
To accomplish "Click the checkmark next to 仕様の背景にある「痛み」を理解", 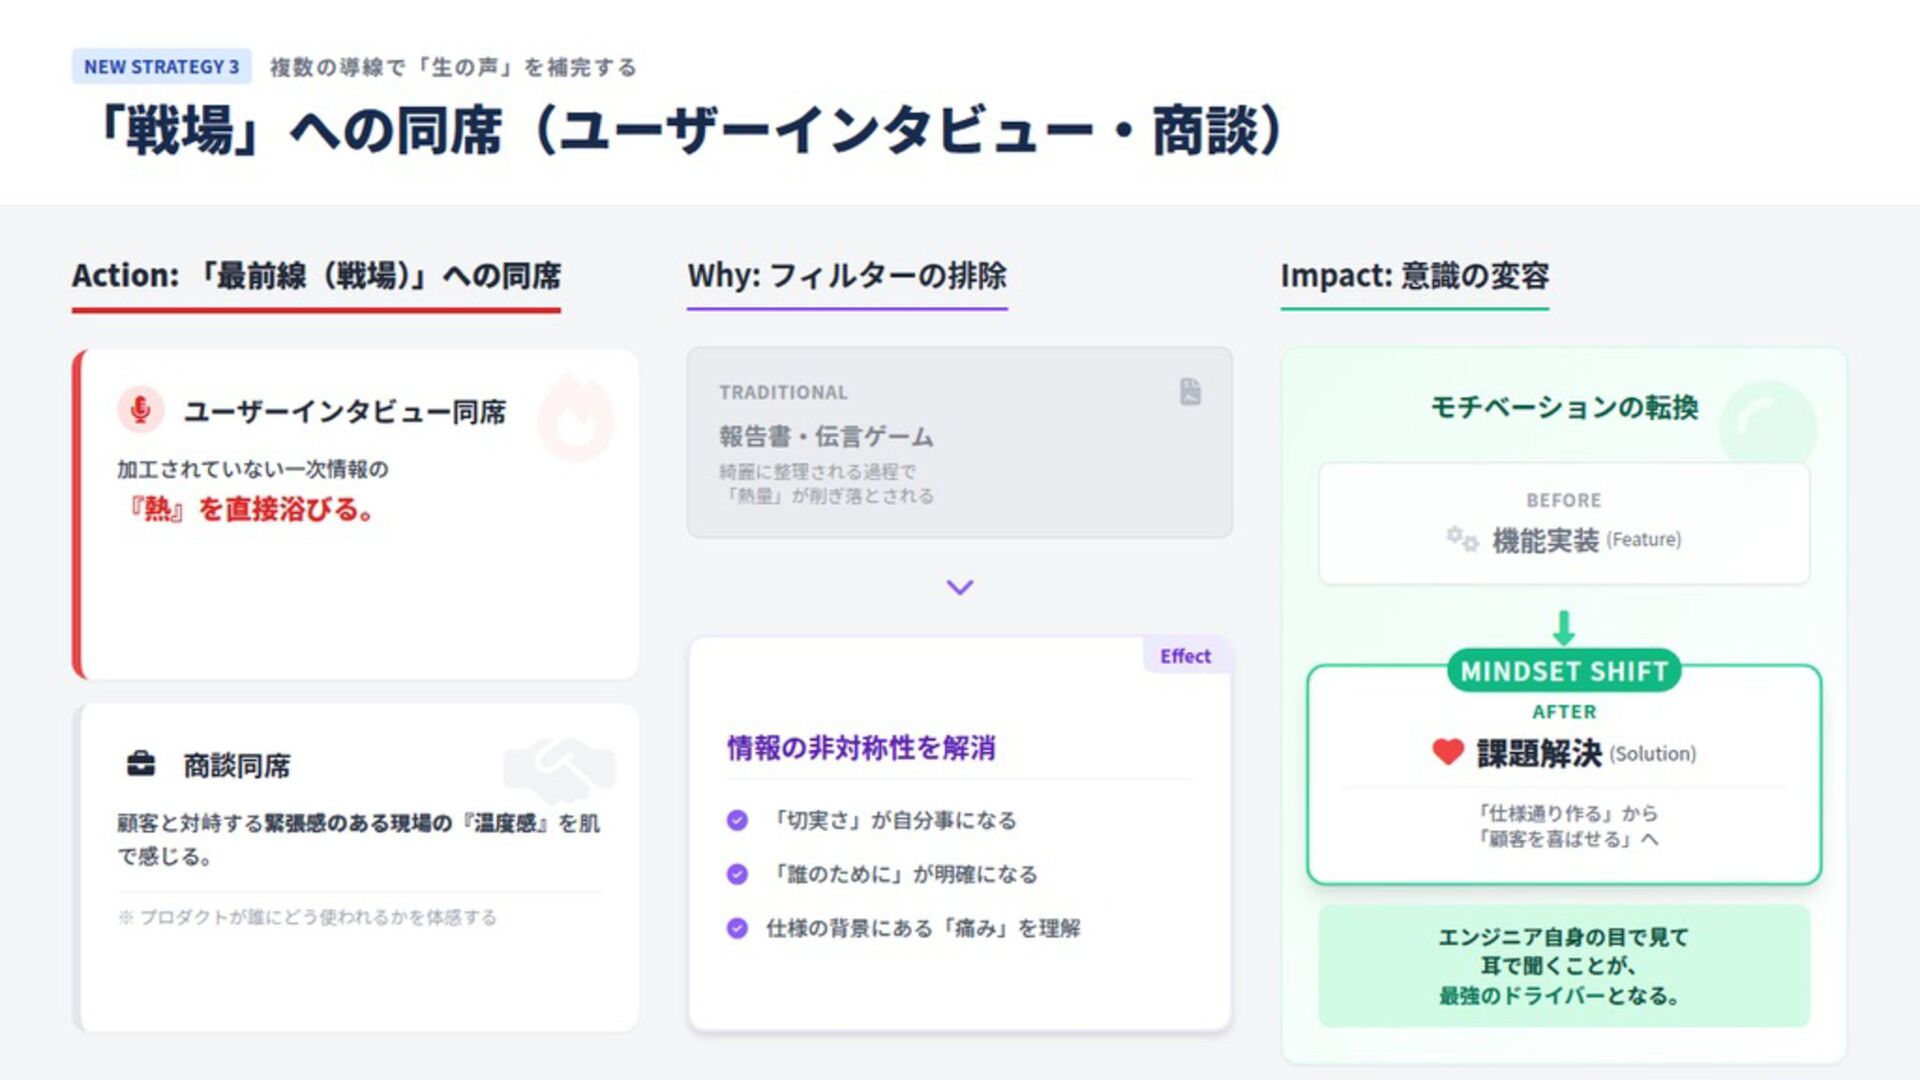I will point(737,928).
